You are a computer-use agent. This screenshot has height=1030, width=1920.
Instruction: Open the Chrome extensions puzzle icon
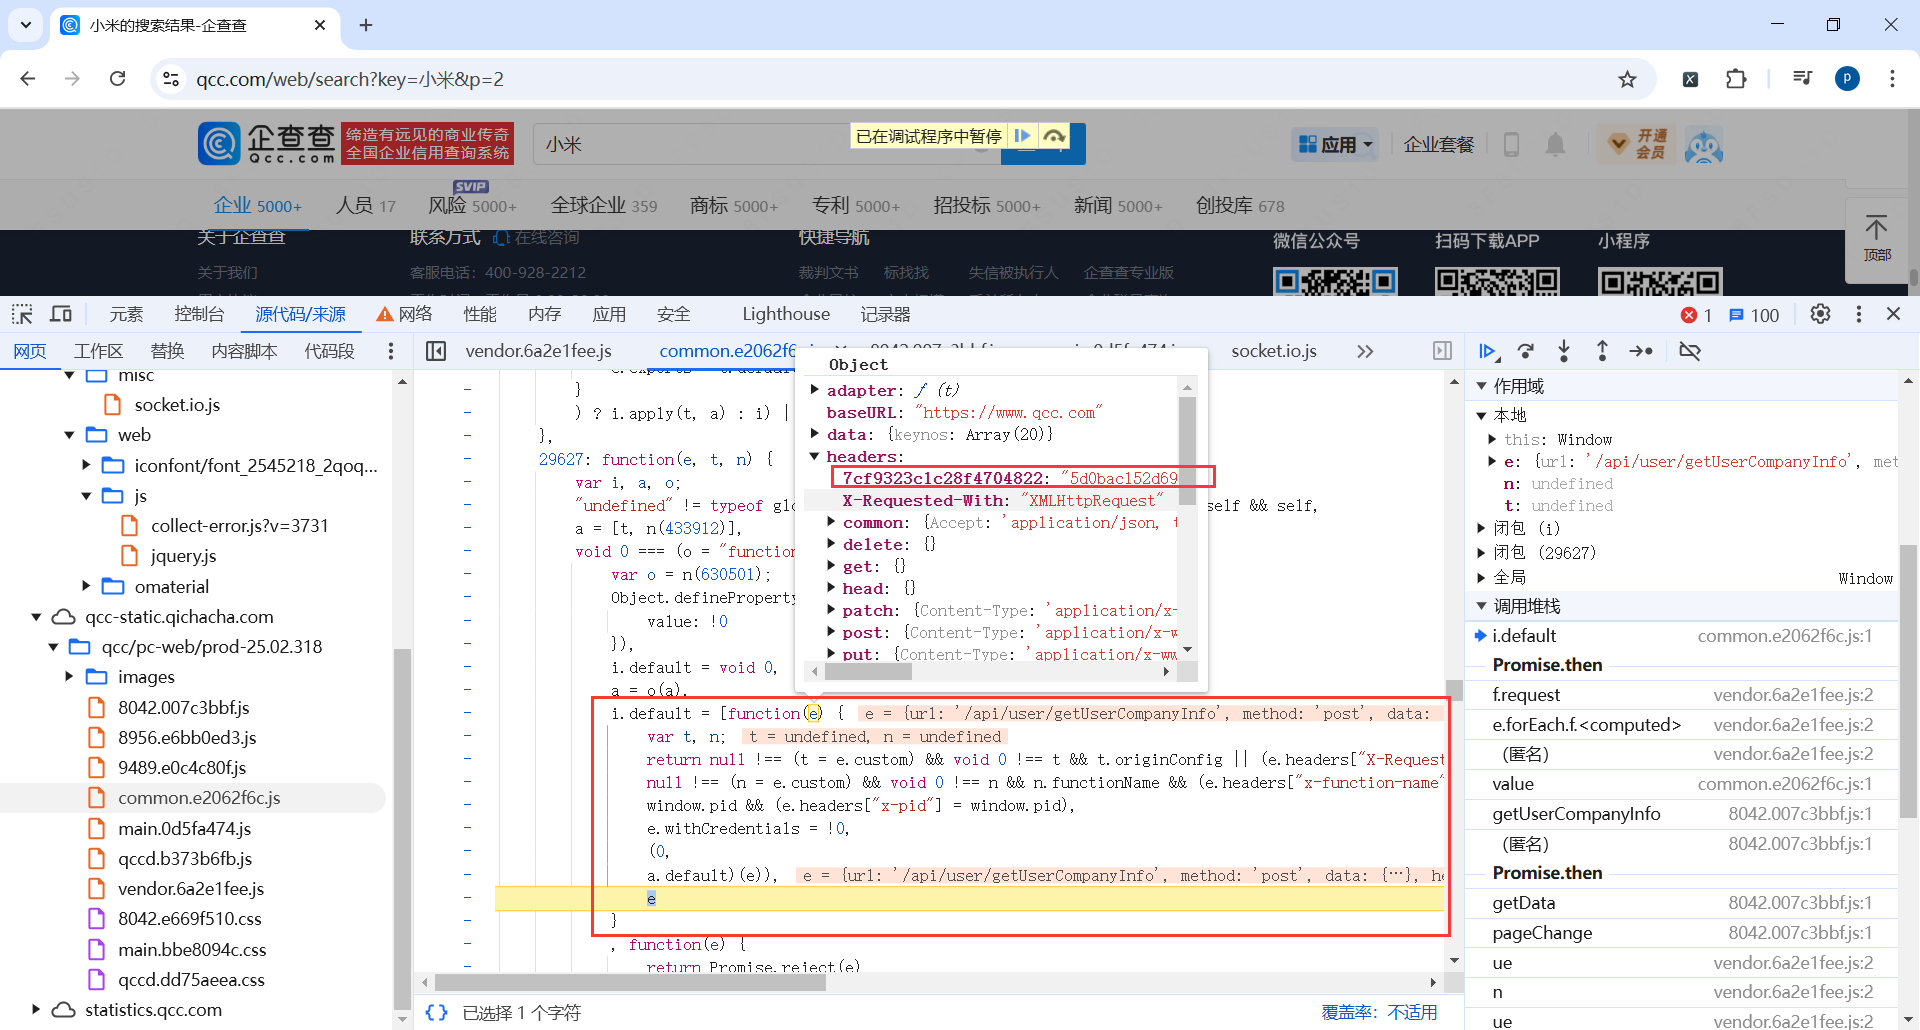point(1736,79)
